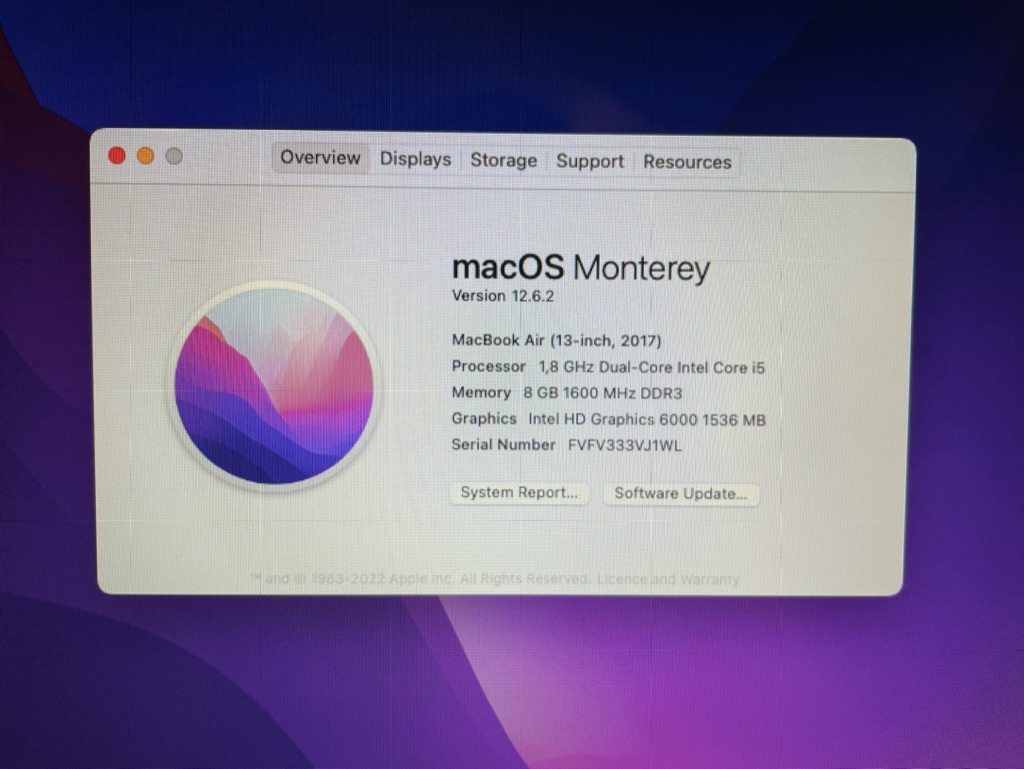Go to the Support tab
Image resolution: width=1024 pixels, height=769 pixels.
pos(590,161)
